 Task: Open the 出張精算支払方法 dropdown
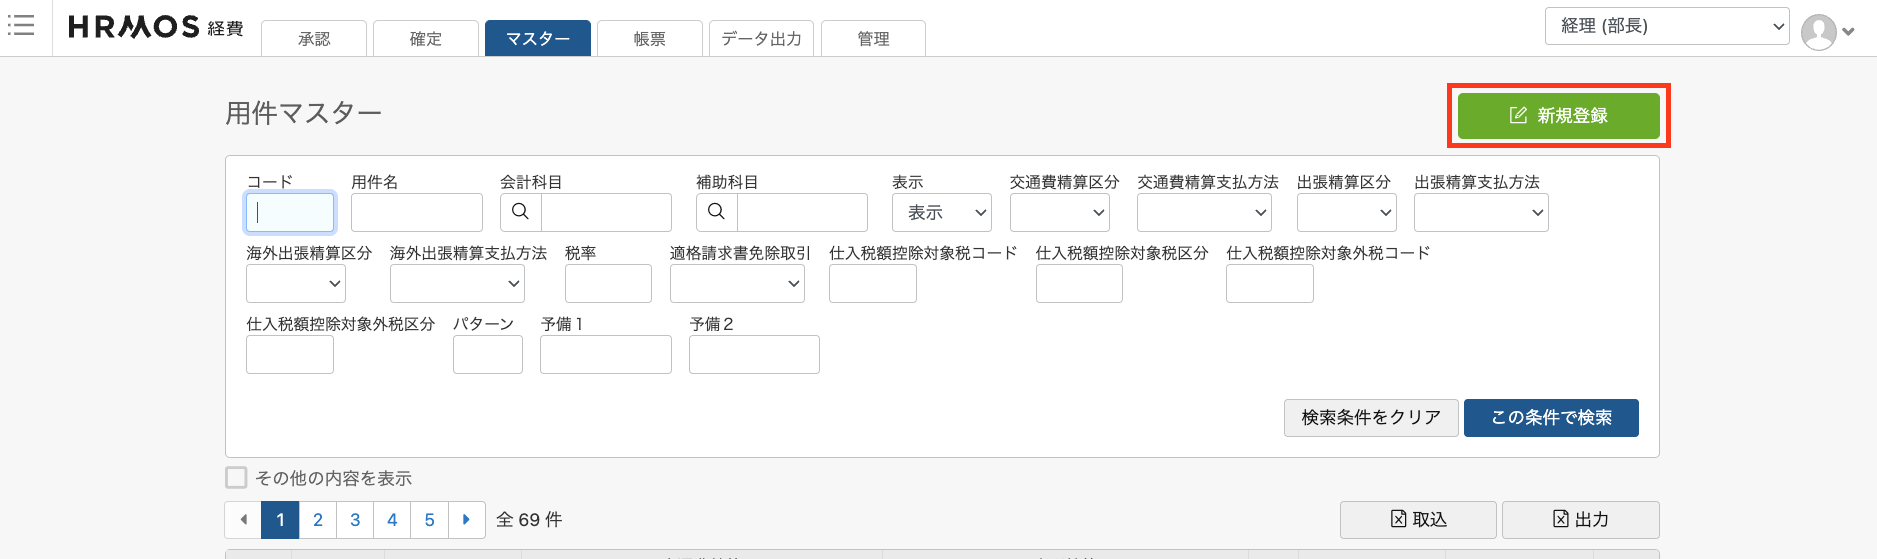1481,212
